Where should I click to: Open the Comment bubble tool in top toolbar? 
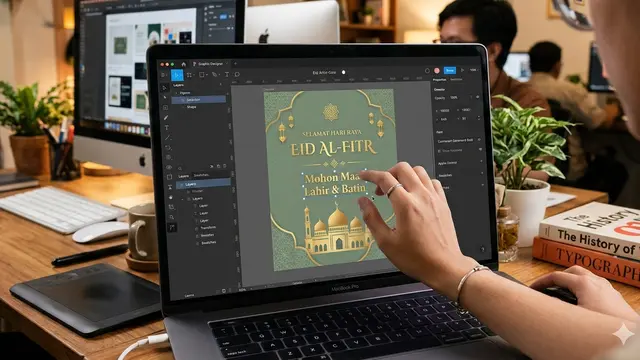[x=237, y=74]
